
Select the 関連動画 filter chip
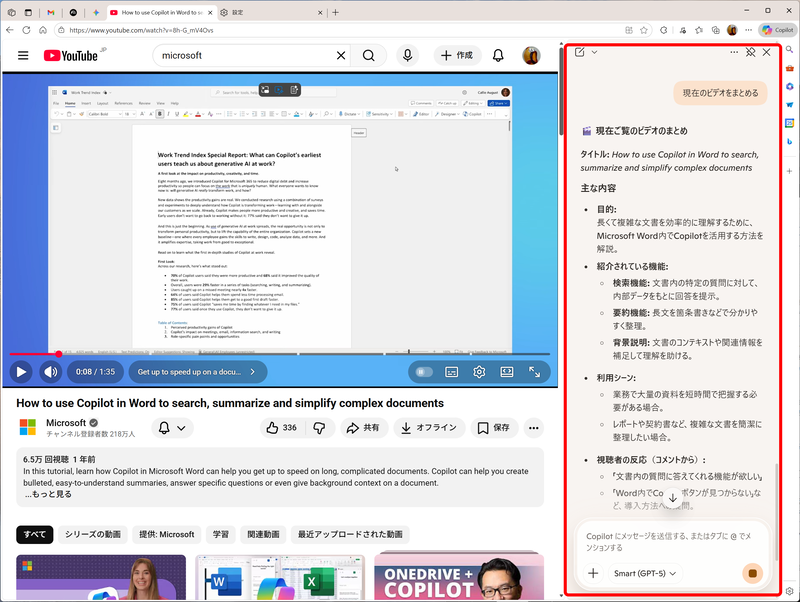[262, 534]
